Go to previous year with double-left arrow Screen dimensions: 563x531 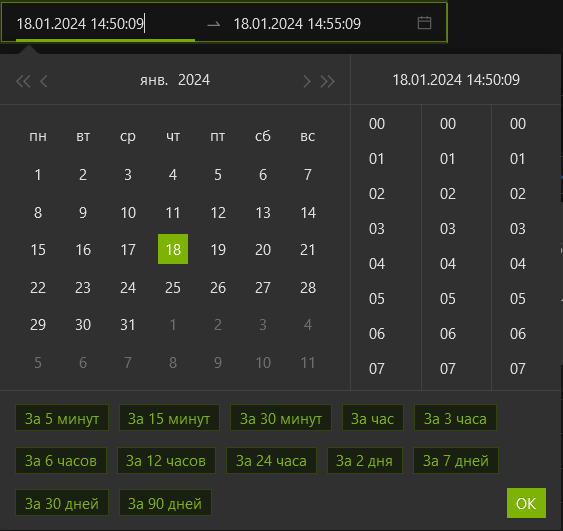[23, 81]
